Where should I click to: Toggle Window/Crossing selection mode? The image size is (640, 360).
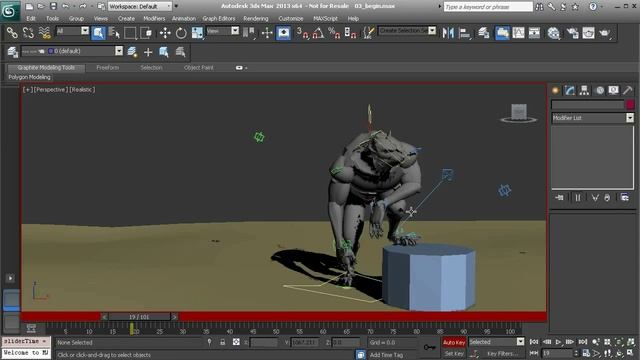click(x=146, y=33)
